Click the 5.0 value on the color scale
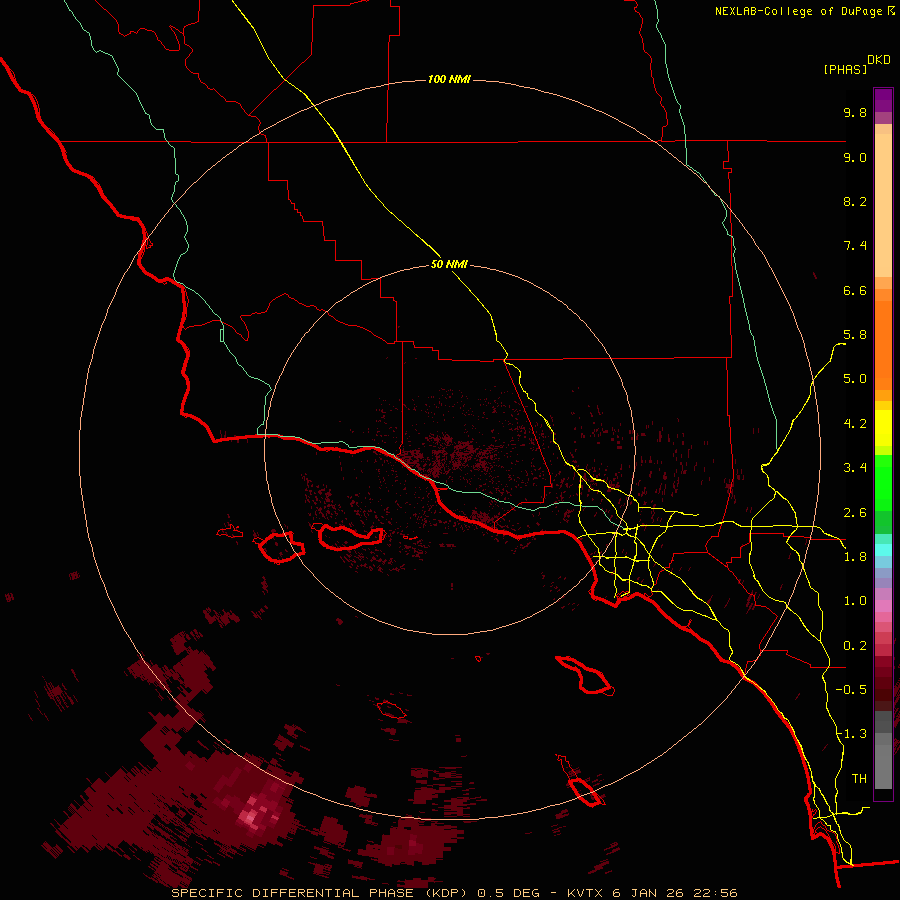This screenshot has height=900, width=900. point(855,379)
